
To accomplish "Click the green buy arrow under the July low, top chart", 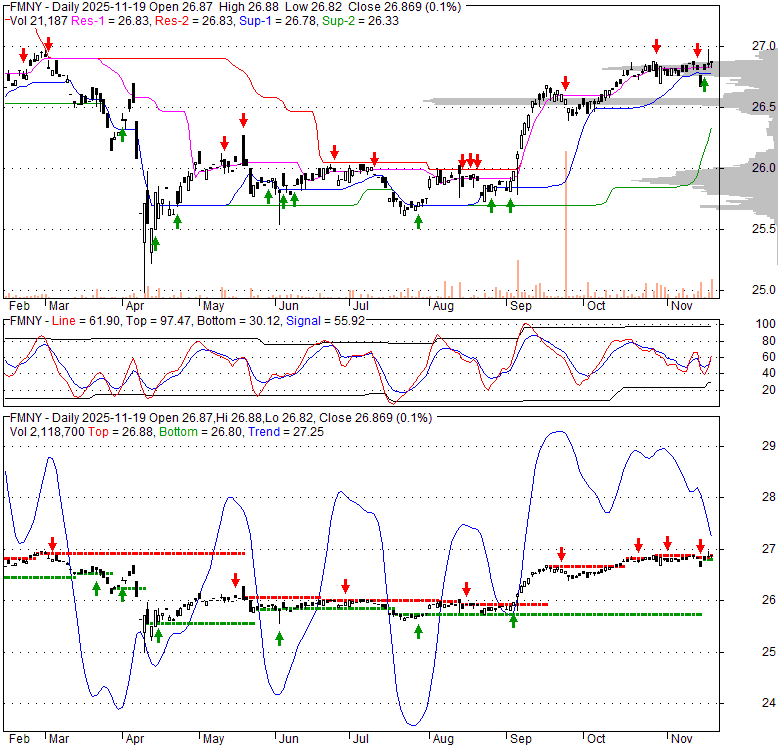I will (418, 221).
